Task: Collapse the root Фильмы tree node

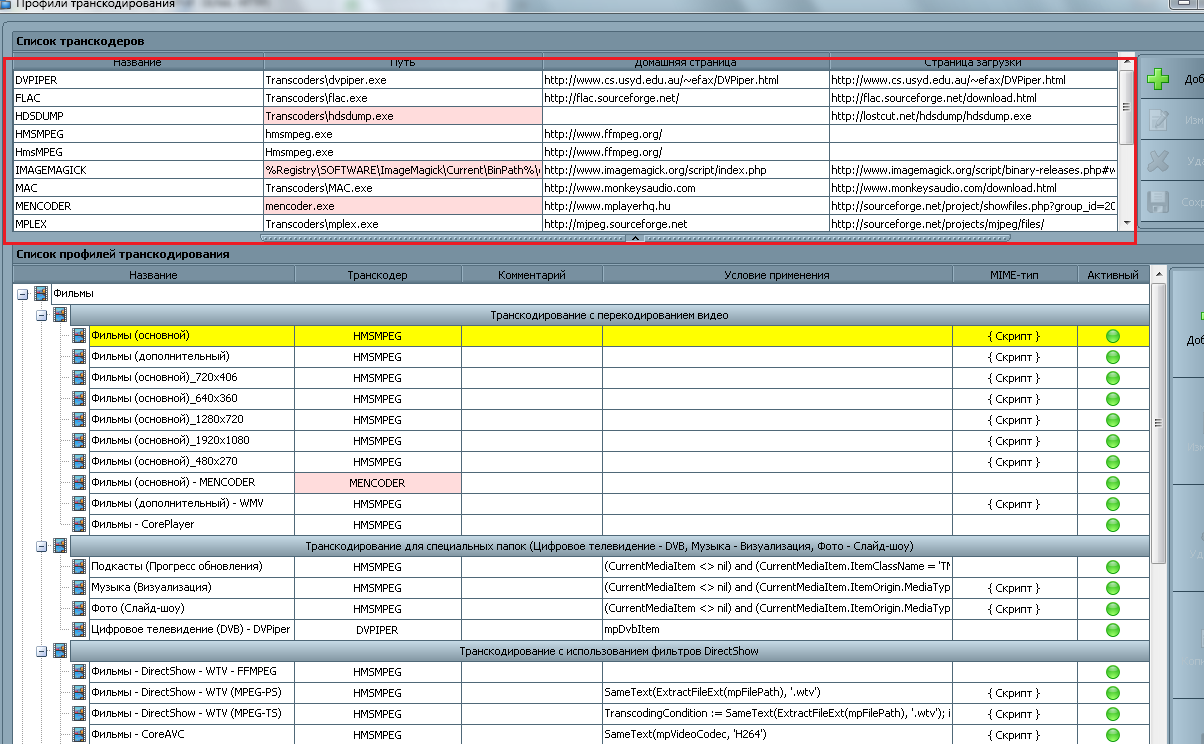Action: click(23, 294)
